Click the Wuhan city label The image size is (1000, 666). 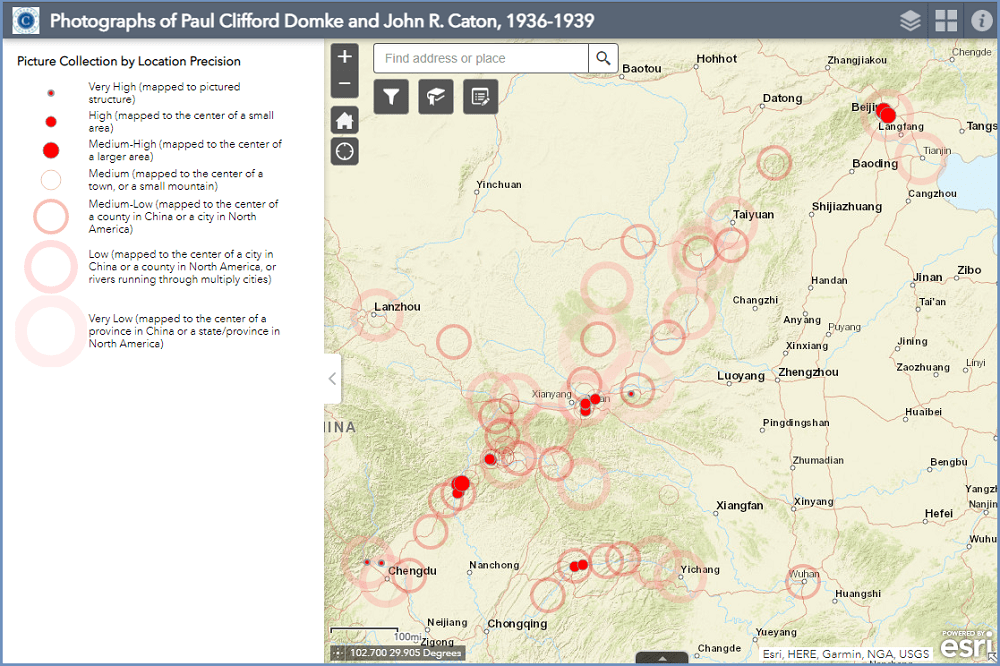click(x=804, y=574)
